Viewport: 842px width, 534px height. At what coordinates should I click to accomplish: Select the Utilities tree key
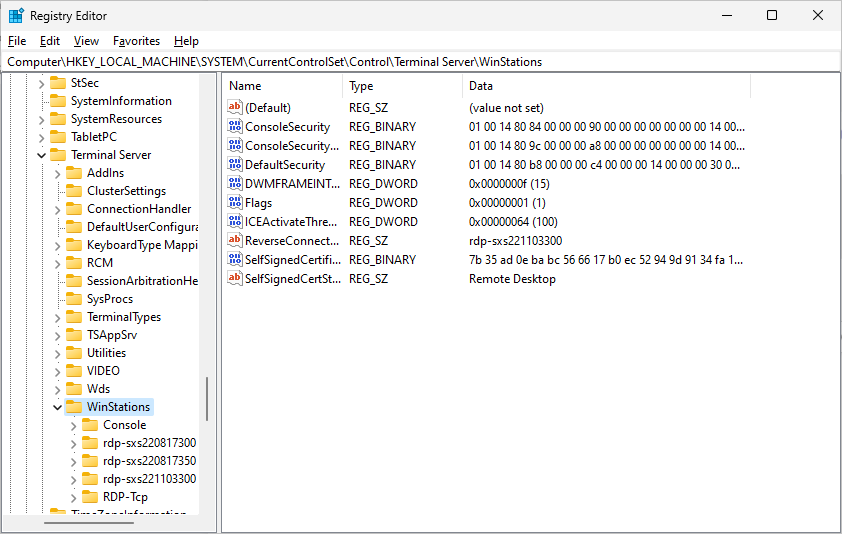click(106, 353)
